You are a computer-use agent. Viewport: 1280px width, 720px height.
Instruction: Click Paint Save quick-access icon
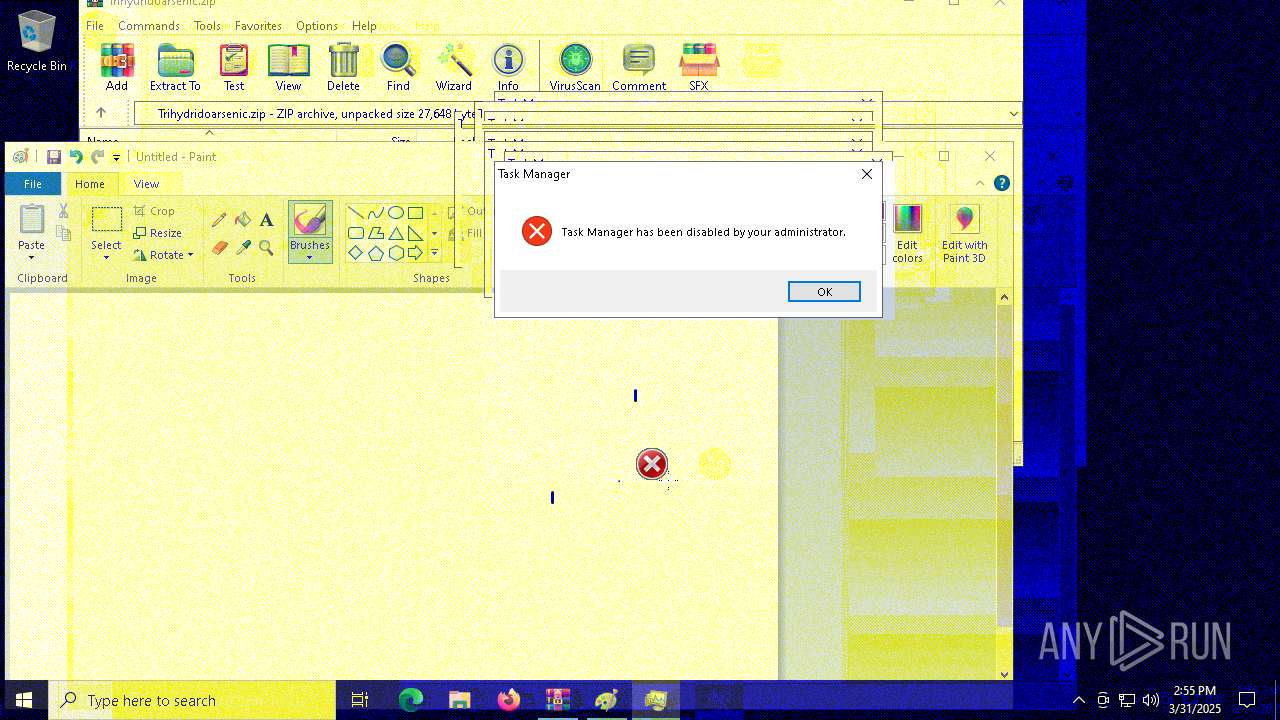pos(54,157)
